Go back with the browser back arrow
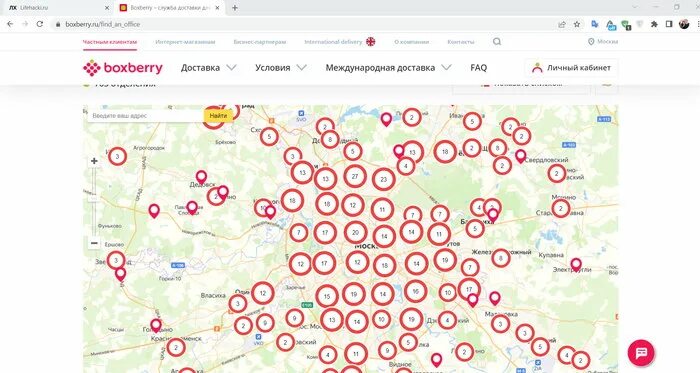Viewport: 700px width, 373px height. [10, 24]
